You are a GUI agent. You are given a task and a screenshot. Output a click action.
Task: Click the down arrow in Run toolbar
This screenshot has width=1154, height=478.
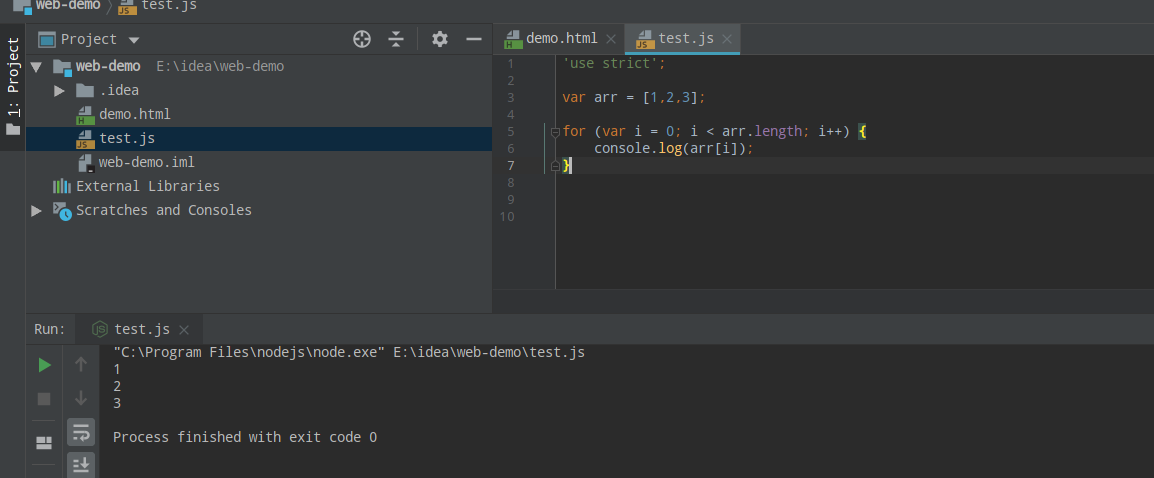[81, 398]
